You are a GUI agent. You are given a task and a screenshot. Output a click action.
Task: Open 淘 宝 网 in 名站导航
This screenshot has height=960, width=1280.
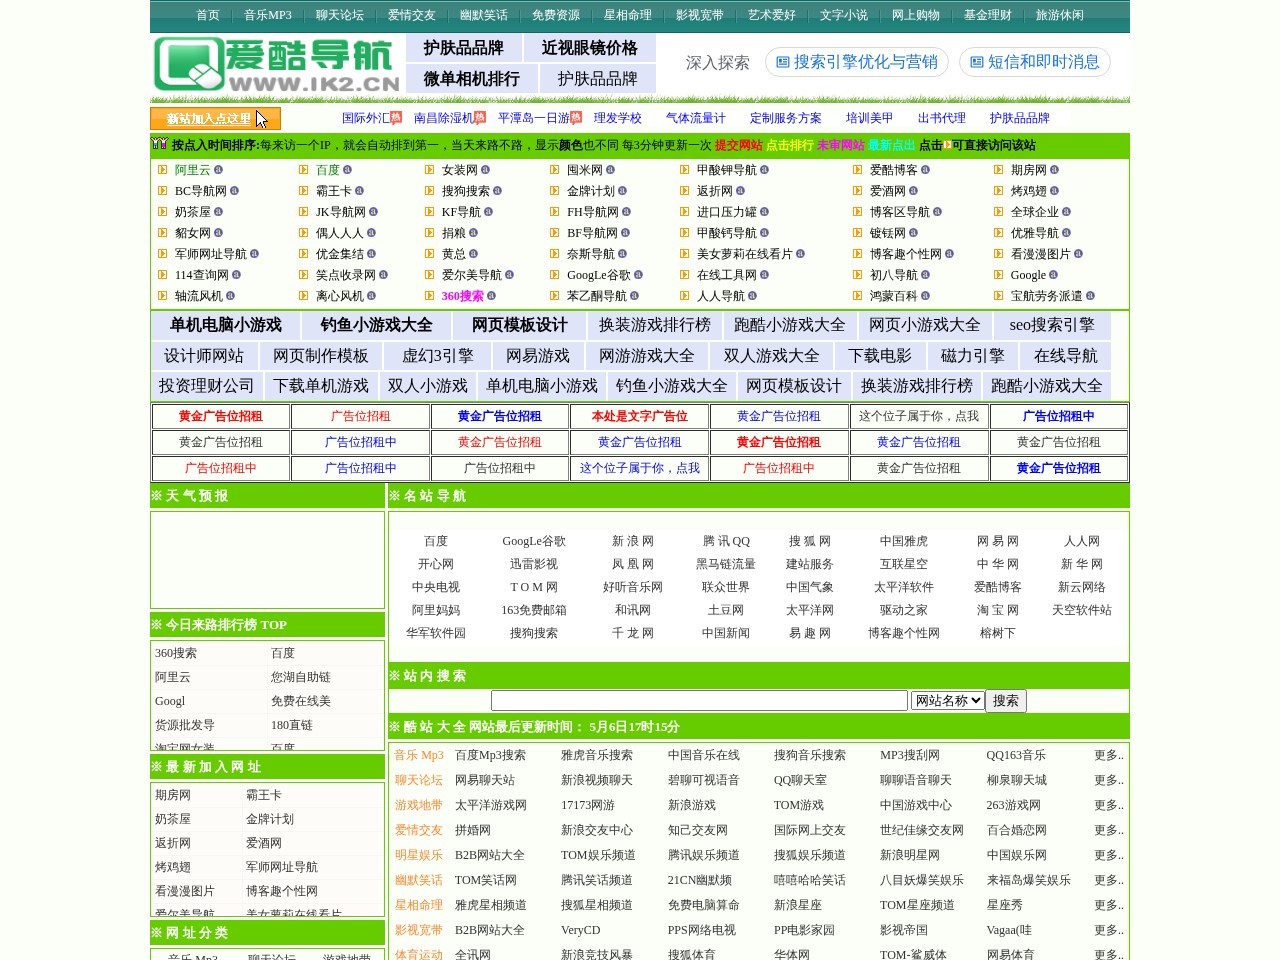click(998, 610)
